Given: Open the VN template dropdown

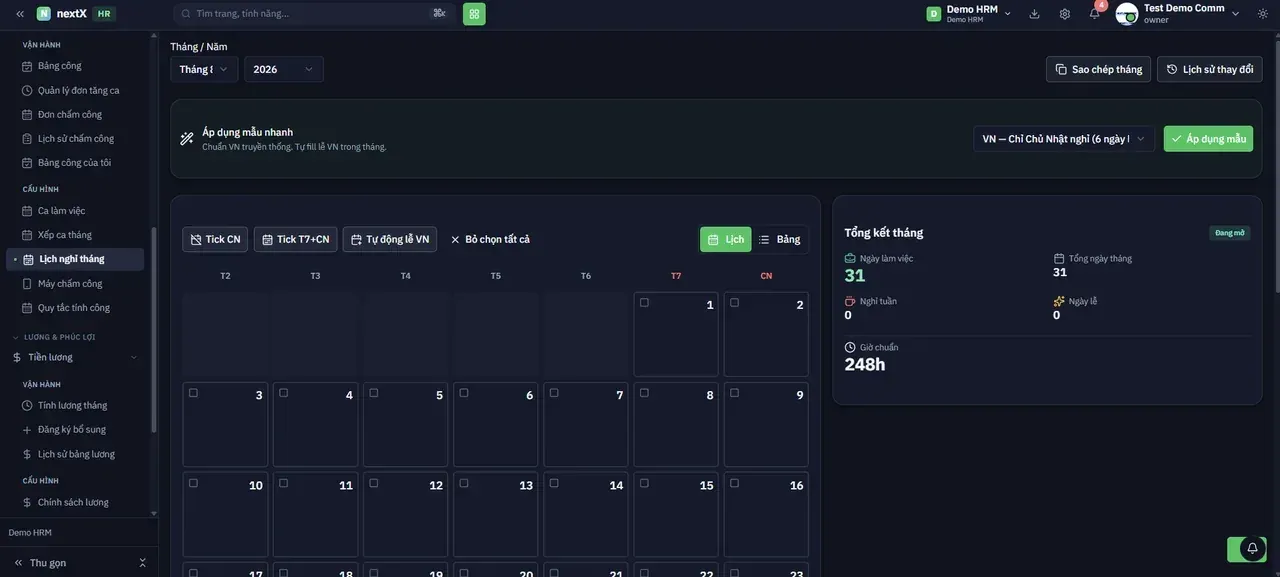Looking at the screenshot, I should tap(1065, 139).
